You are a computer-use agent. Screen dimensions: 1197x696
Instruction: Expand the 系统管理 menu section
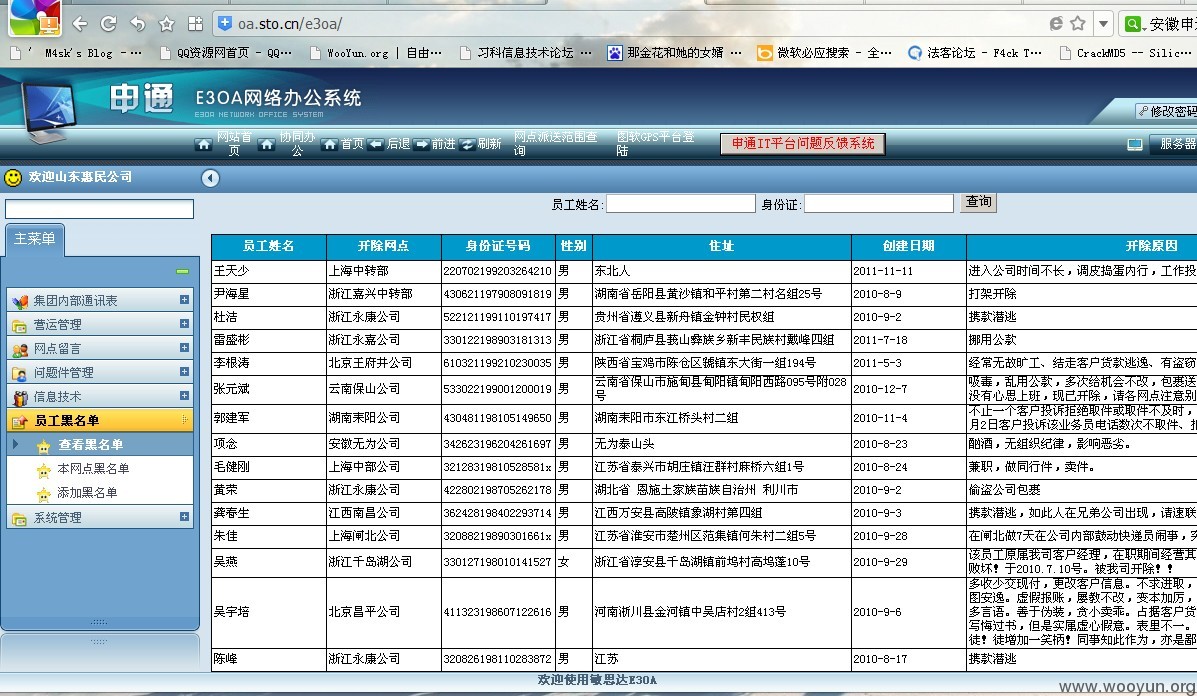tap(184, 517)
